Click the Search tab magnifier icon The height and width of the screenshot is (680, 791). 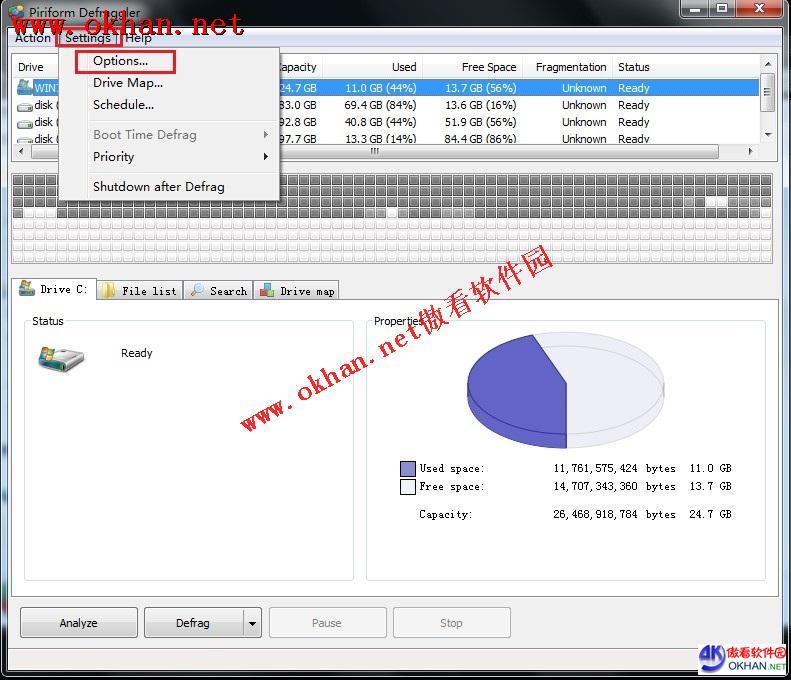pyautogui.click(x=197, y=291)
